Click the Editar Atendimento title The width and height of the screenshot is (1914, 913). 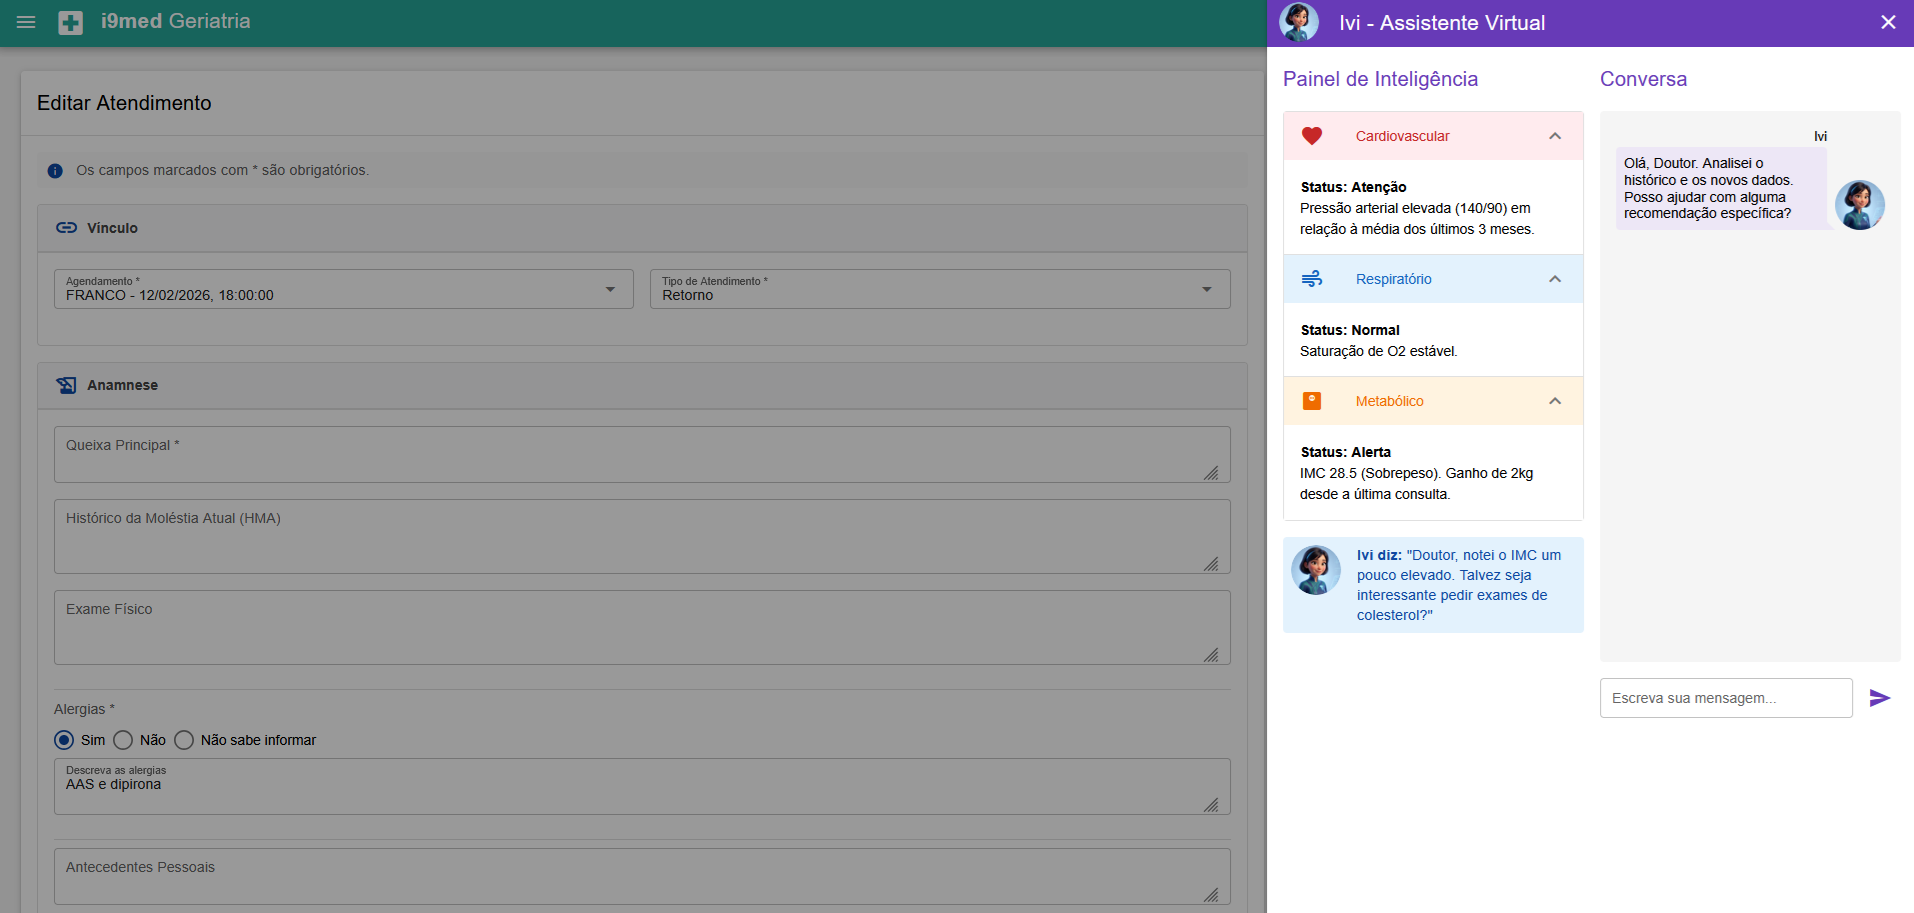124,103
